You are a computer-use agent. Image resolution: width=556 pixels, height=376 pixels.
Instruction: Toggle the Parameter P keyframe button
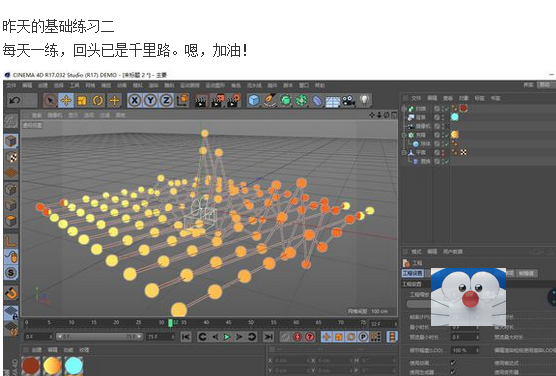click(363, 337)
